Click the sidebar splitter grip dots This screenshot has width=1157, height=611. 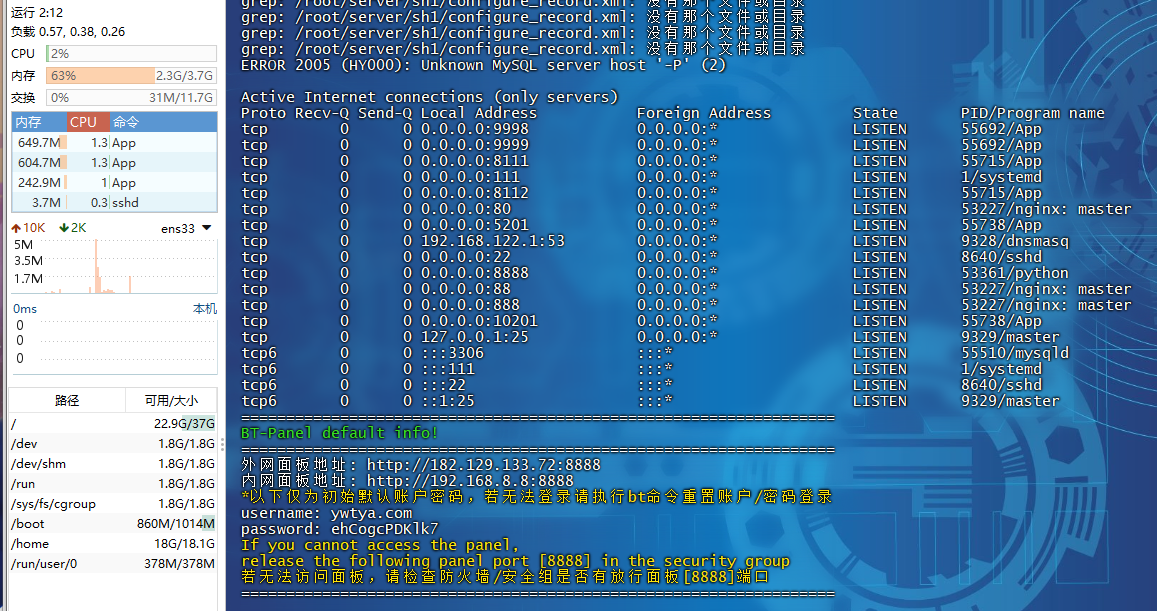(222, 444)
